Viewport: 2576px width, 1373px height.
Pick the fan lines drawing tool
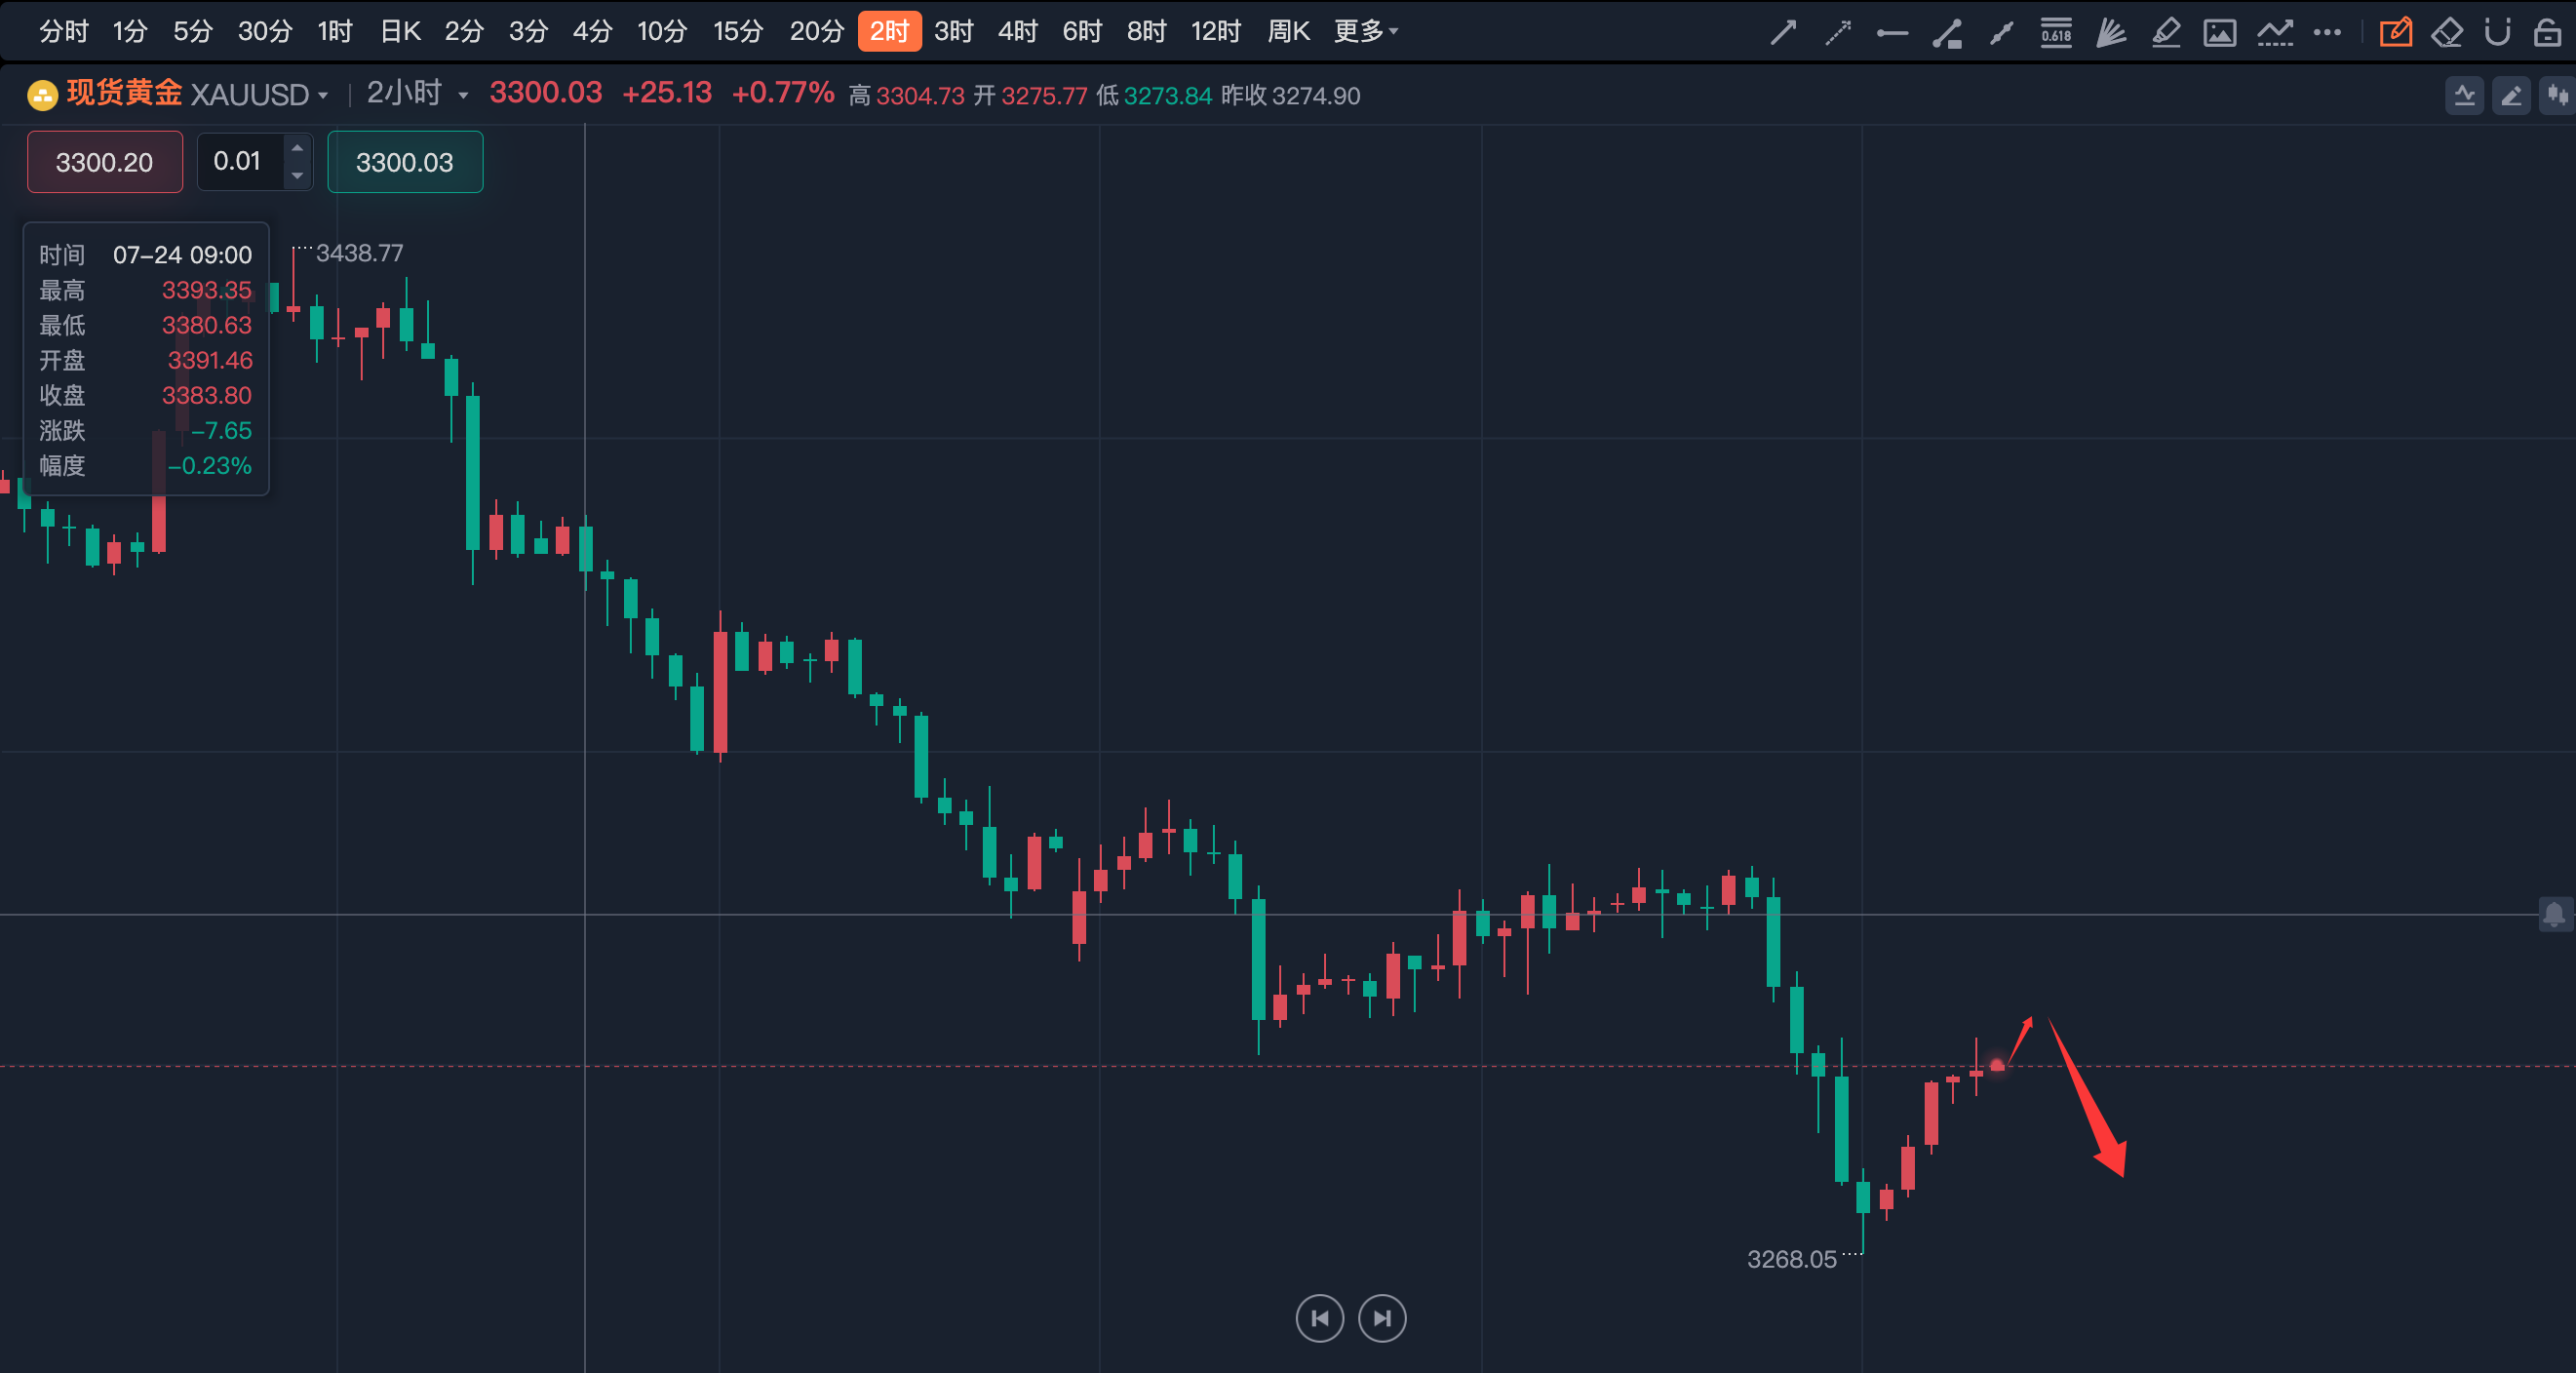2111,33
